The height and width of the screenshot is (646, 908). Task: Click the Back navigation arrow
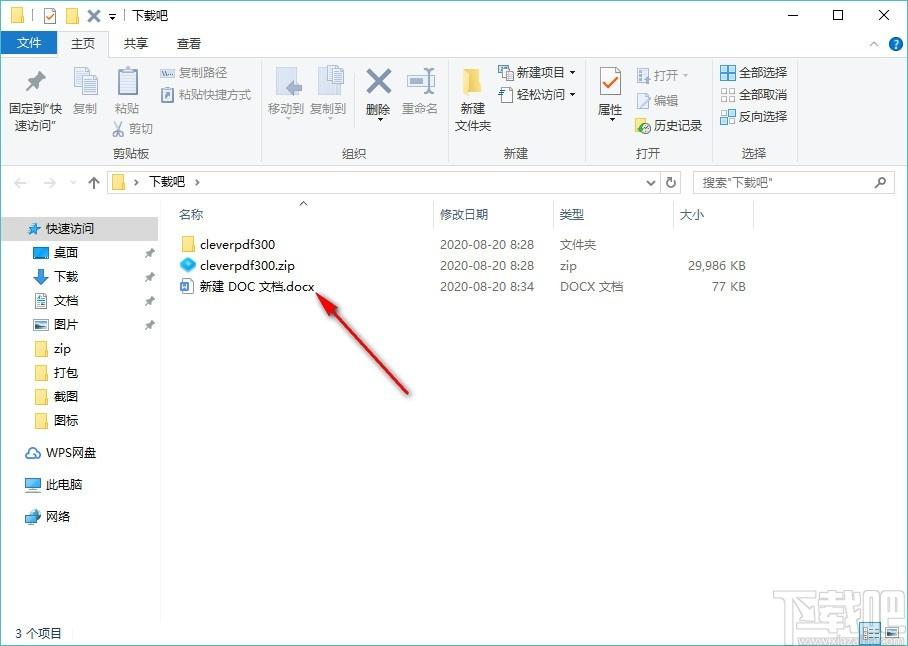(x=20, y=183)
